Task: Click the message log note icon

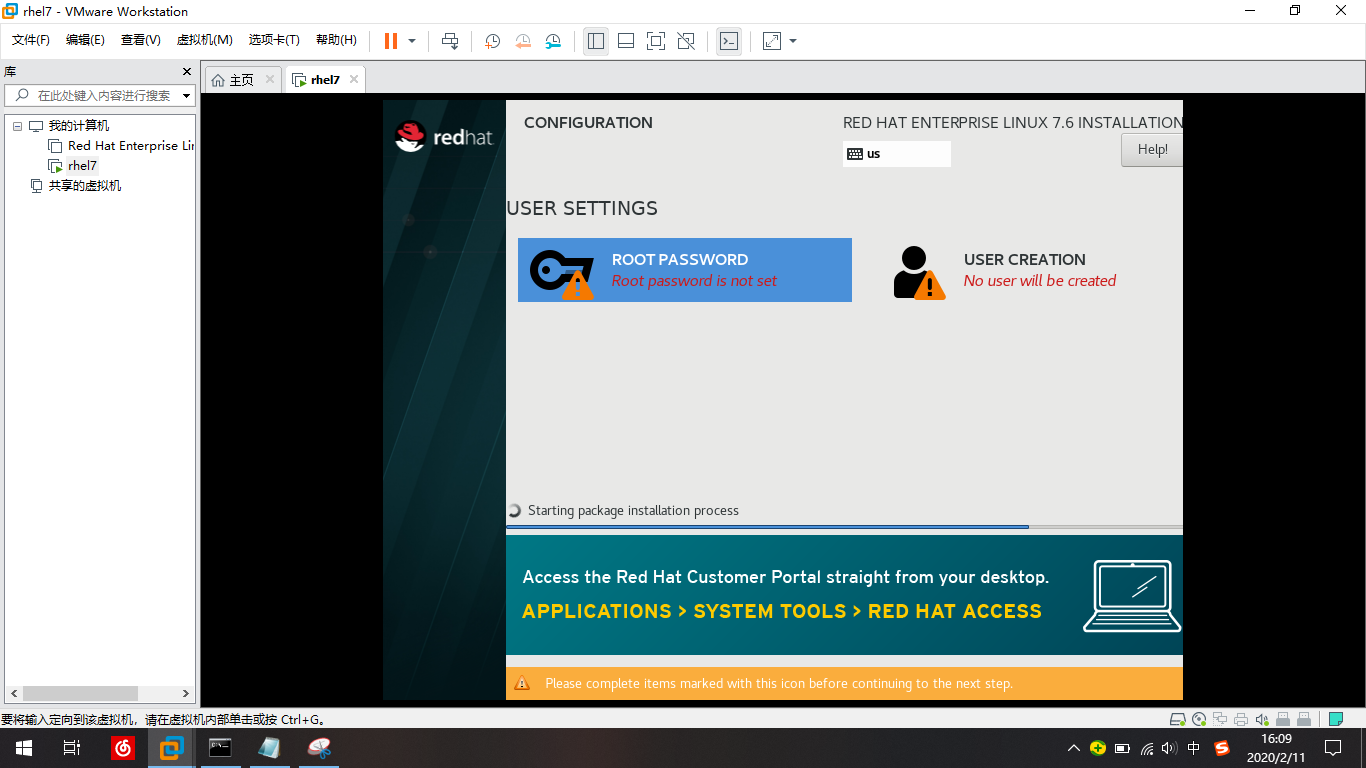Action: coord(1335,719)
